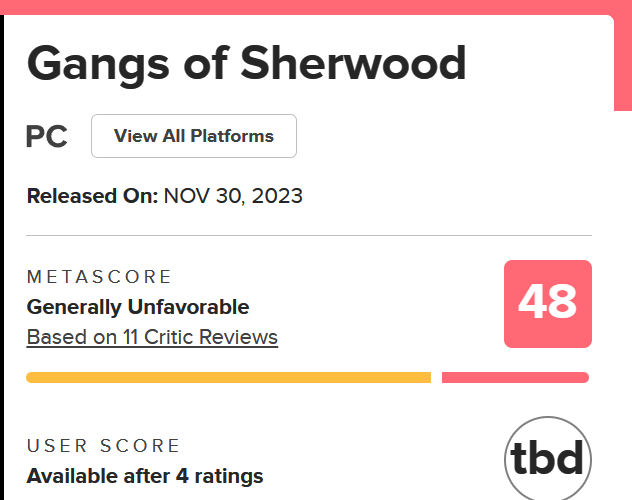Image resolution: width=632 pixels, height=500 pixels.
Task: Click the Available after 4 ratings text
Action: (145, 476)
